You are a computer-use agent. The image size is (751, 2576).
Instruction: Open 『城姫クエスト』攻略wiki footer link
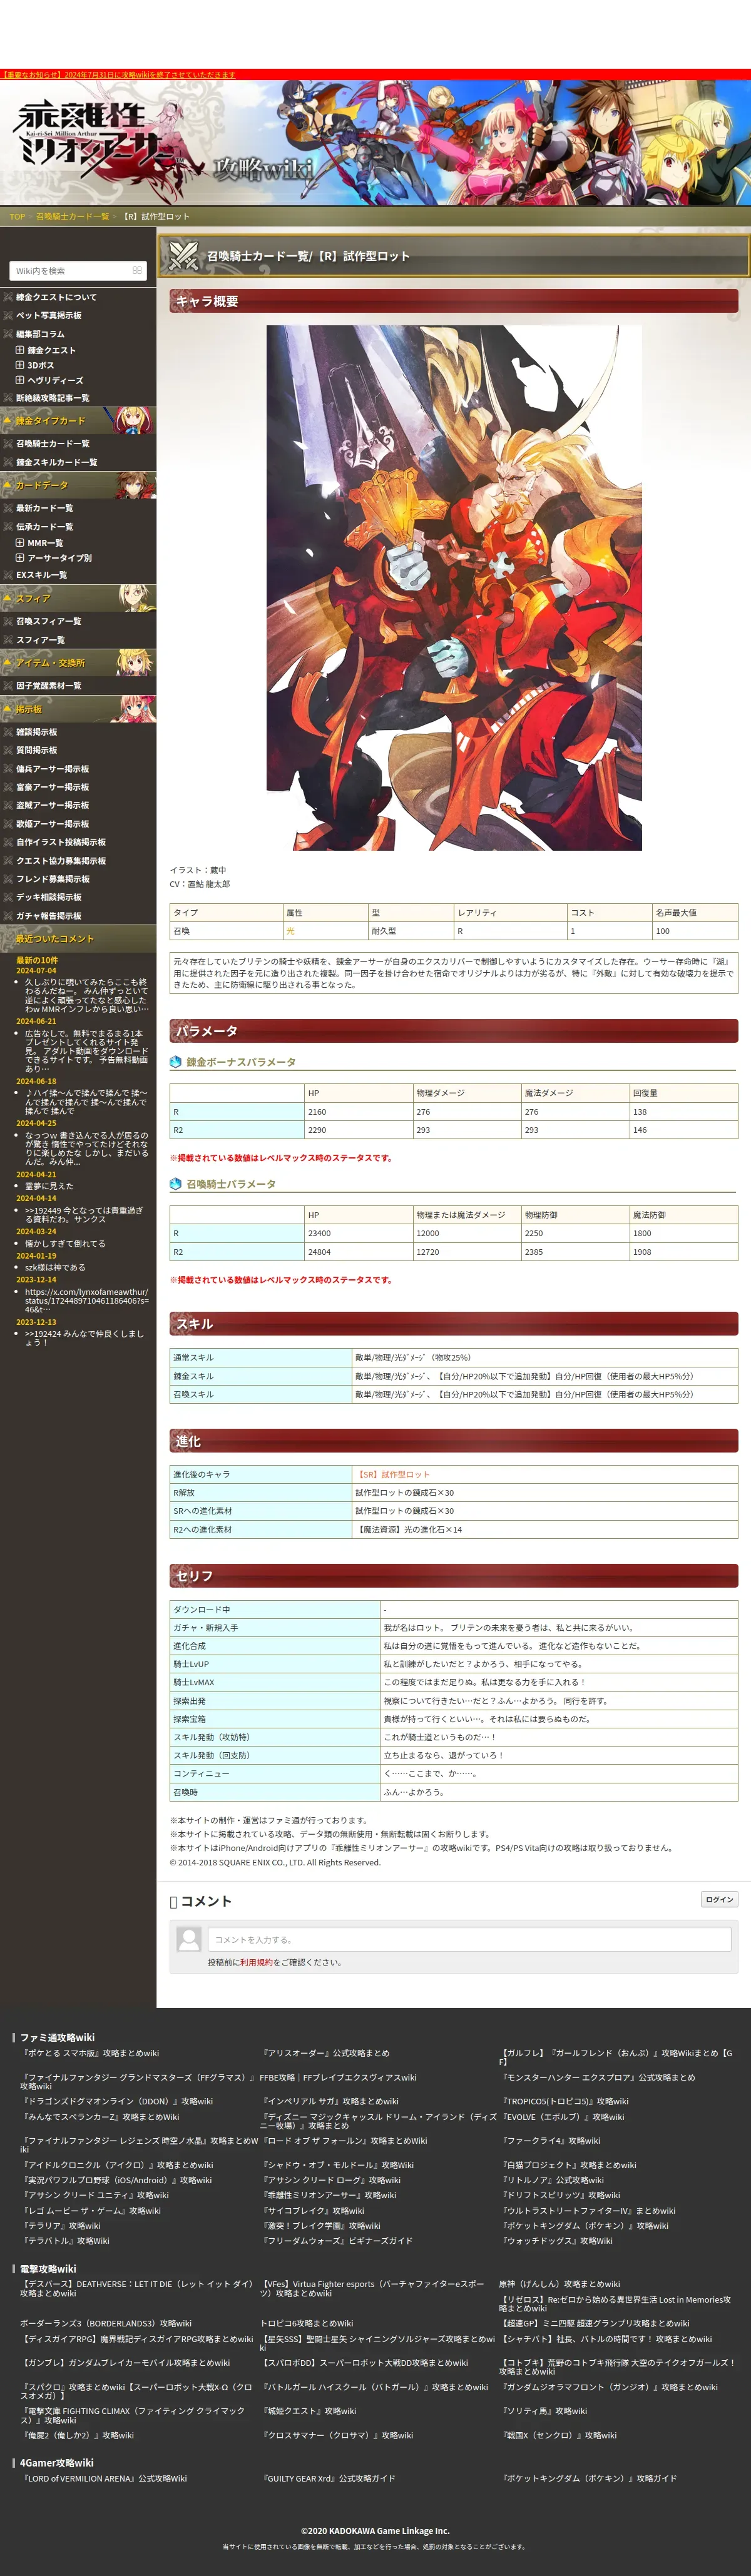[308, 2411]
